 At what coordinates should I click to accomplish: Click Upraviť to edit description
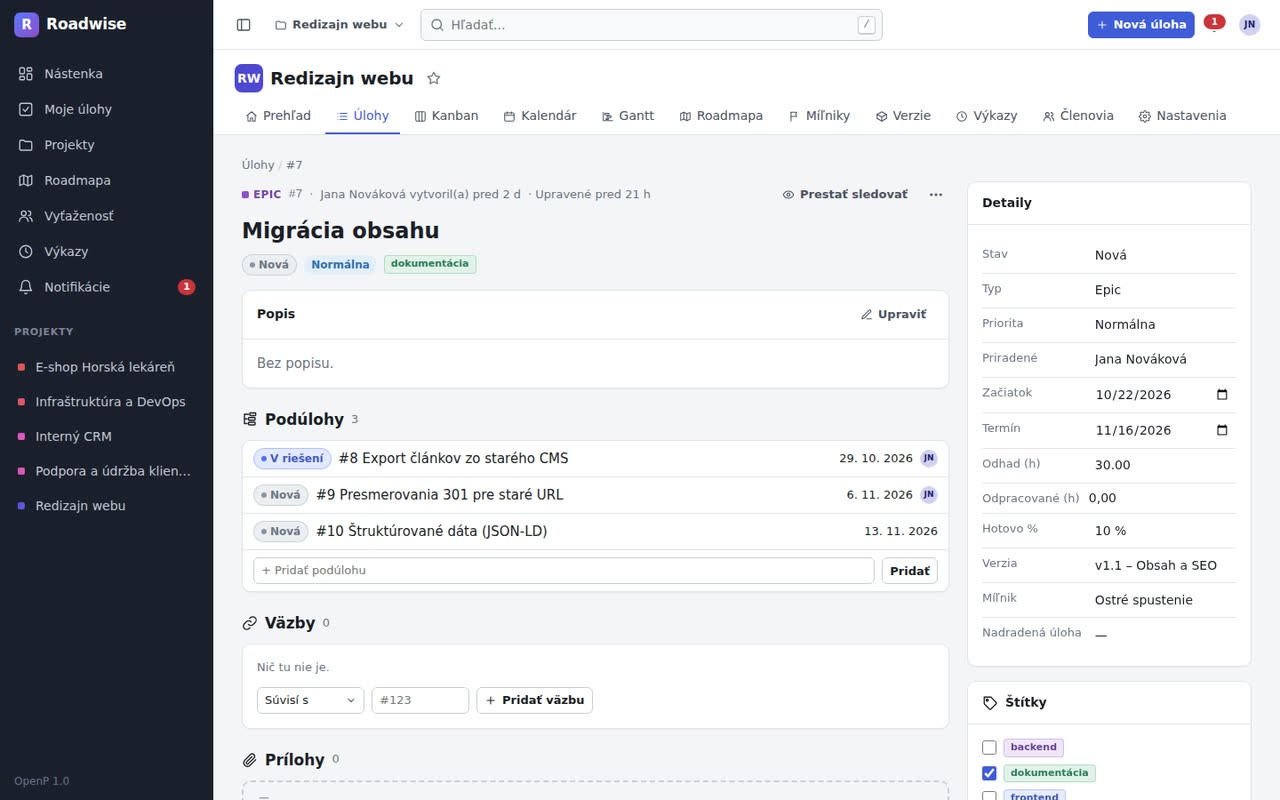[893, 314]
